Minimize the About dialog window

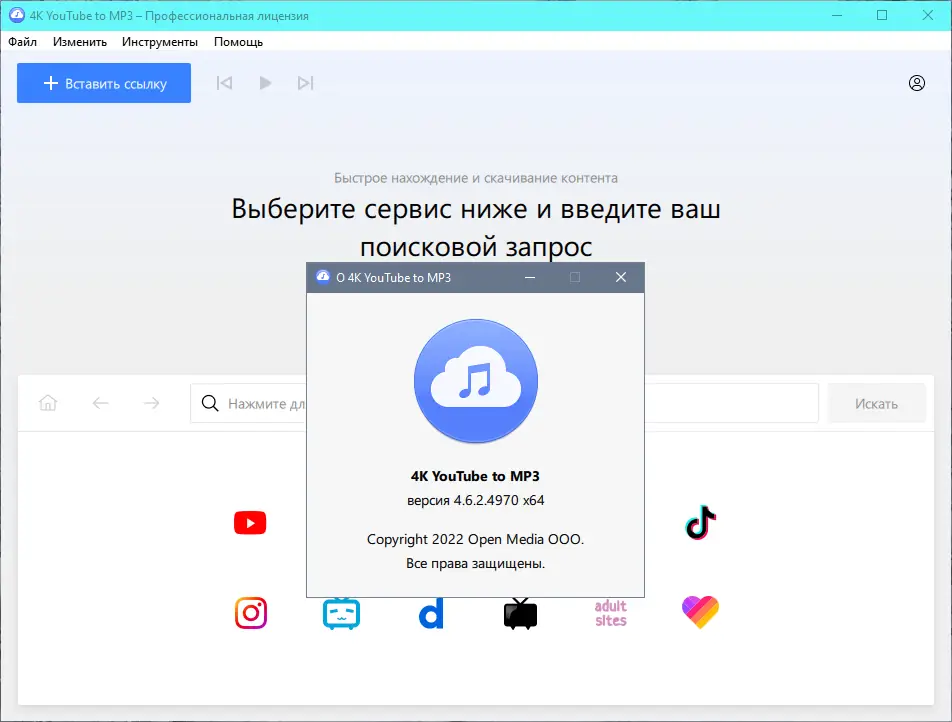pyautogui.click(x=530, y=278)
